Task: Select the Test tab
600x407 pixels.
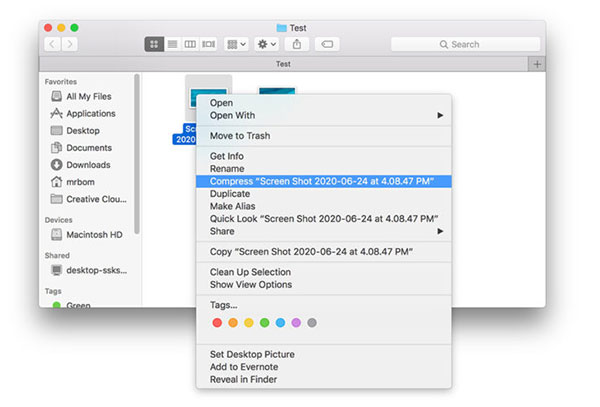Action: 283,64
